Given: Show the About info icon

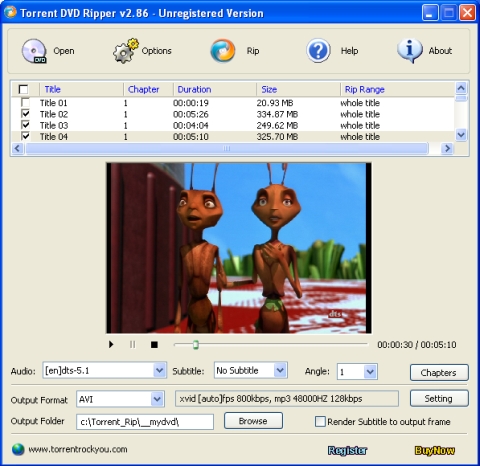Looking at the screenshot, I should click(410, 51).
